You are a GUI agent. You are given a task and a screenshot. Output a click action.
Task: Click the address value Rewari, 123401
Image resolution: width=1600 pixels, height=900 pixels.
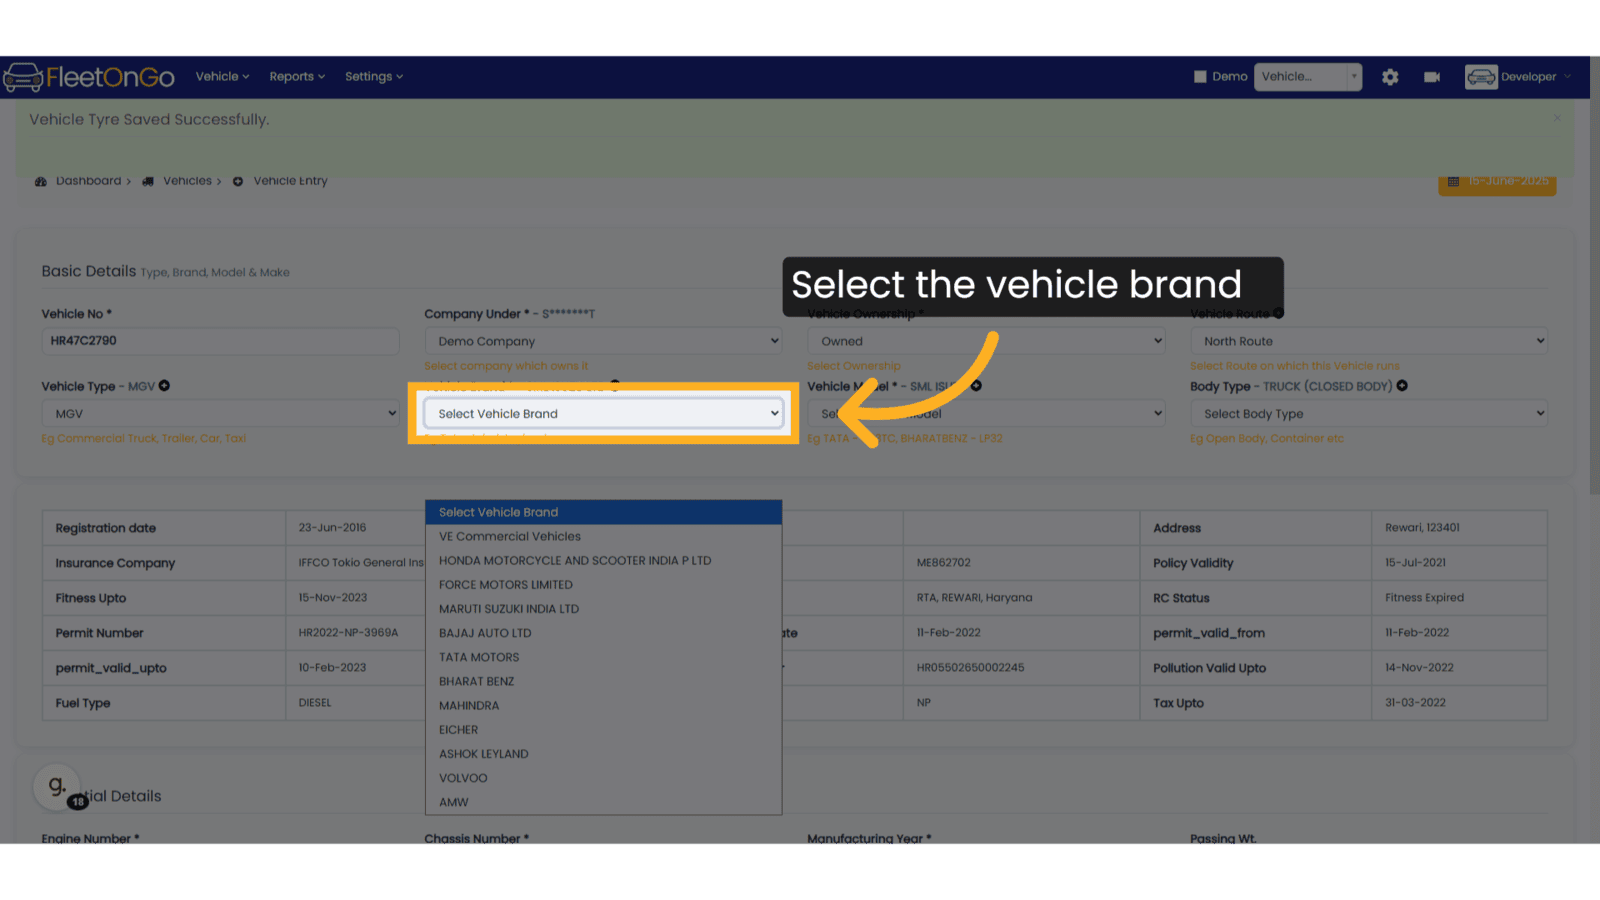[1422, 528]
